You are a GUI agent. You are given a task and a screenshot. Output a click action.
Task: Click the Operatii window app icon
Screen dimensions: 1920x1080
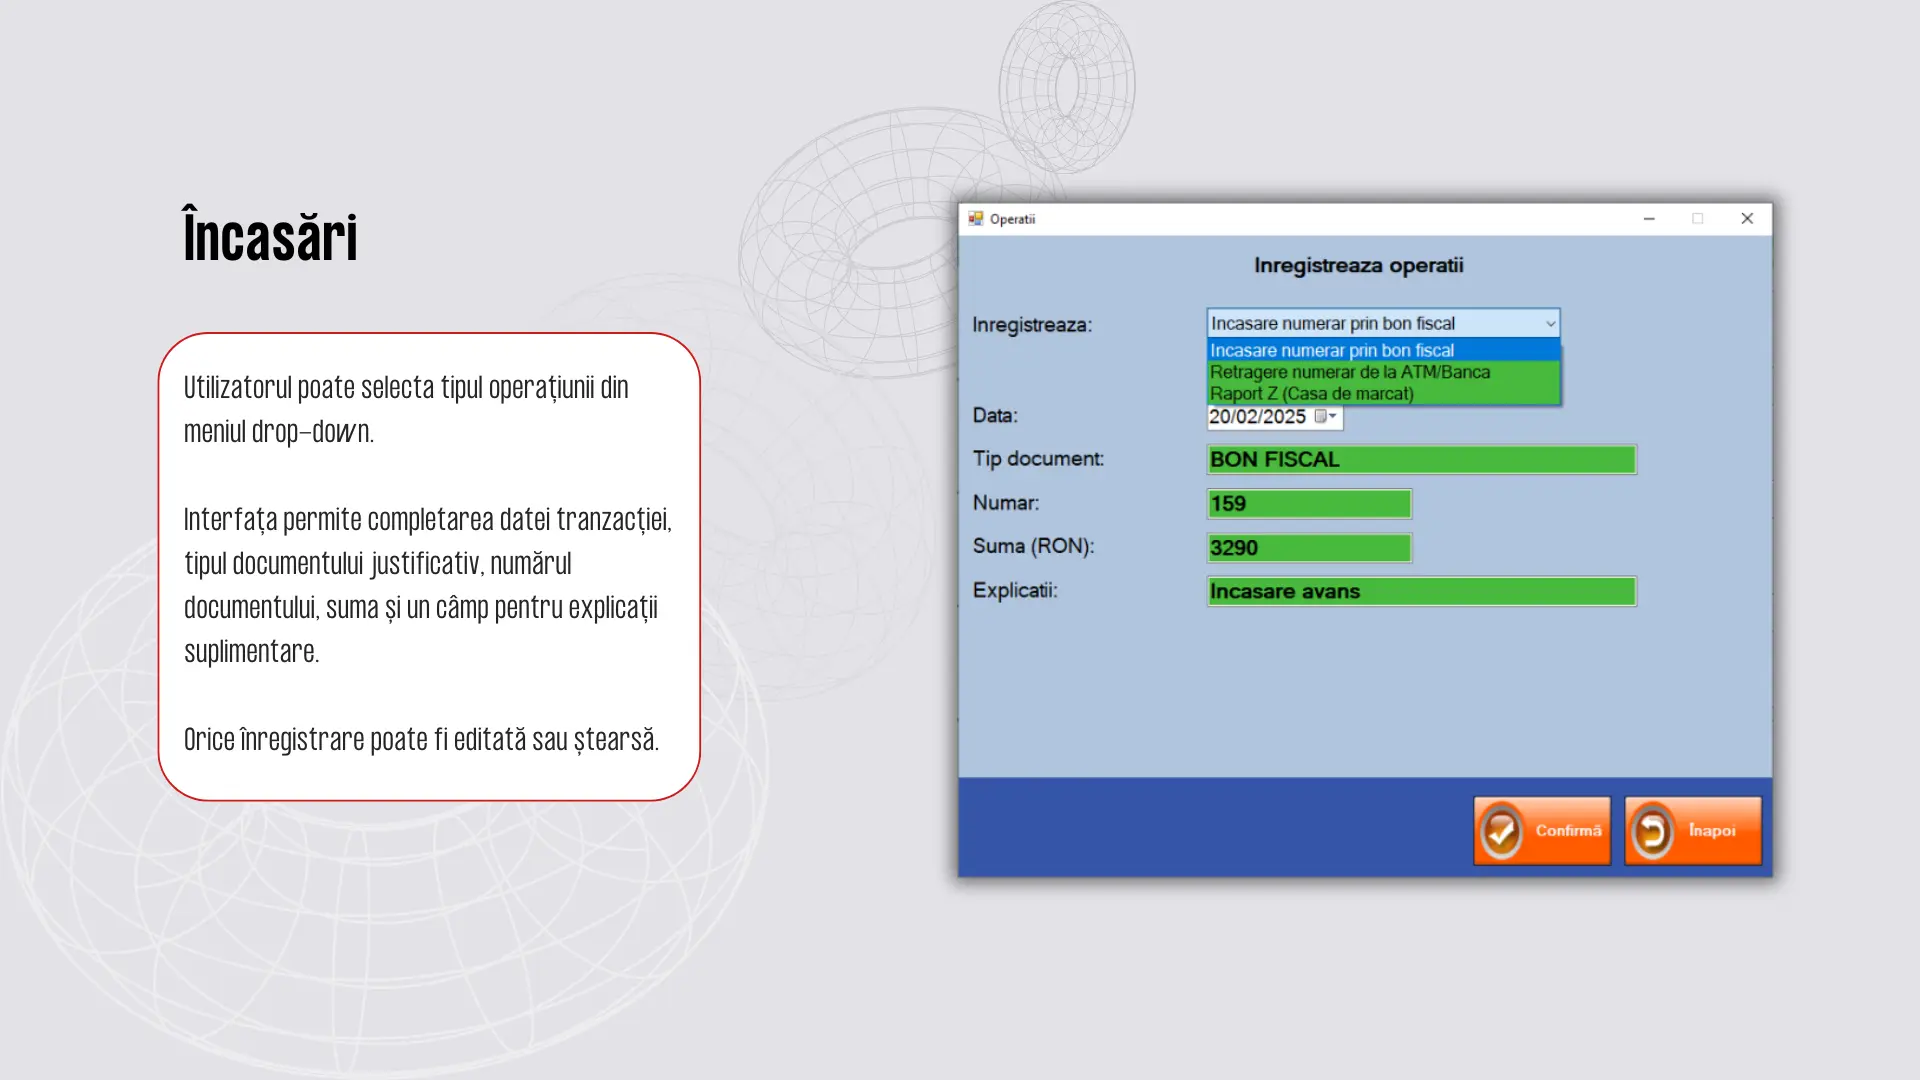(x=976, y=219)
